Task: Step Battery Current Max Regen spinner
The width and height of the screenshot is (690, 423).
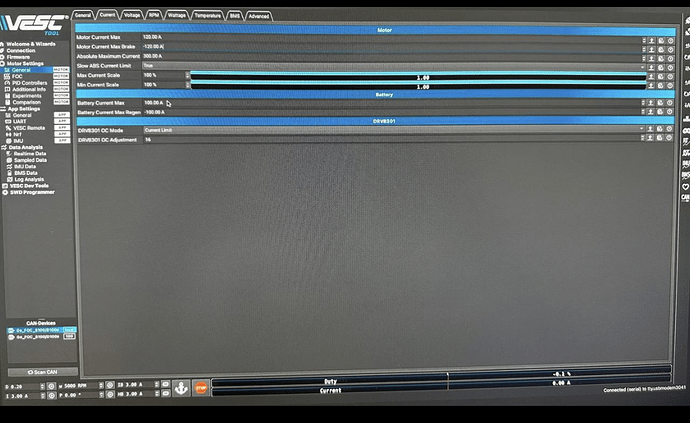Action: coord(643,112)
